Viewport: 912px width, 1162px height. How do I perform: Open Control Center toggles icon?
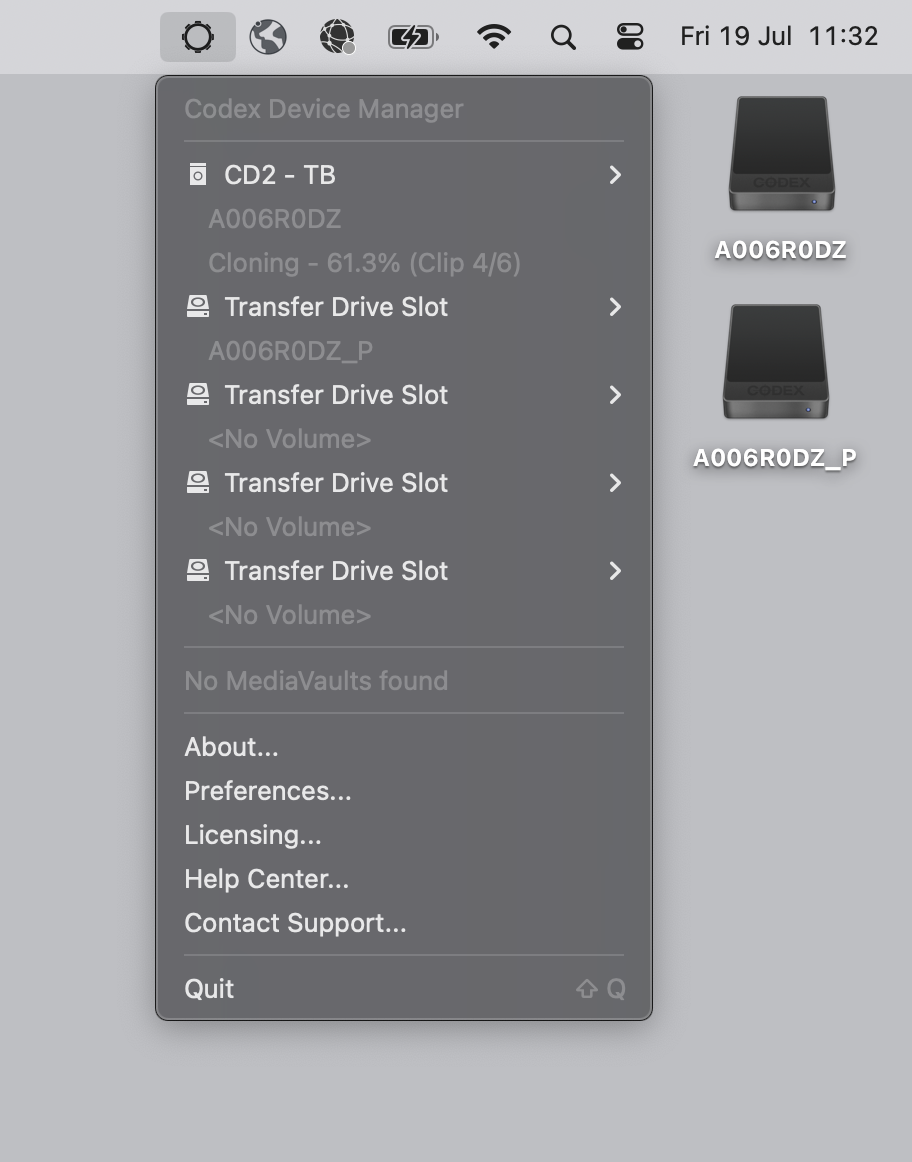click(x=630, y=36)
